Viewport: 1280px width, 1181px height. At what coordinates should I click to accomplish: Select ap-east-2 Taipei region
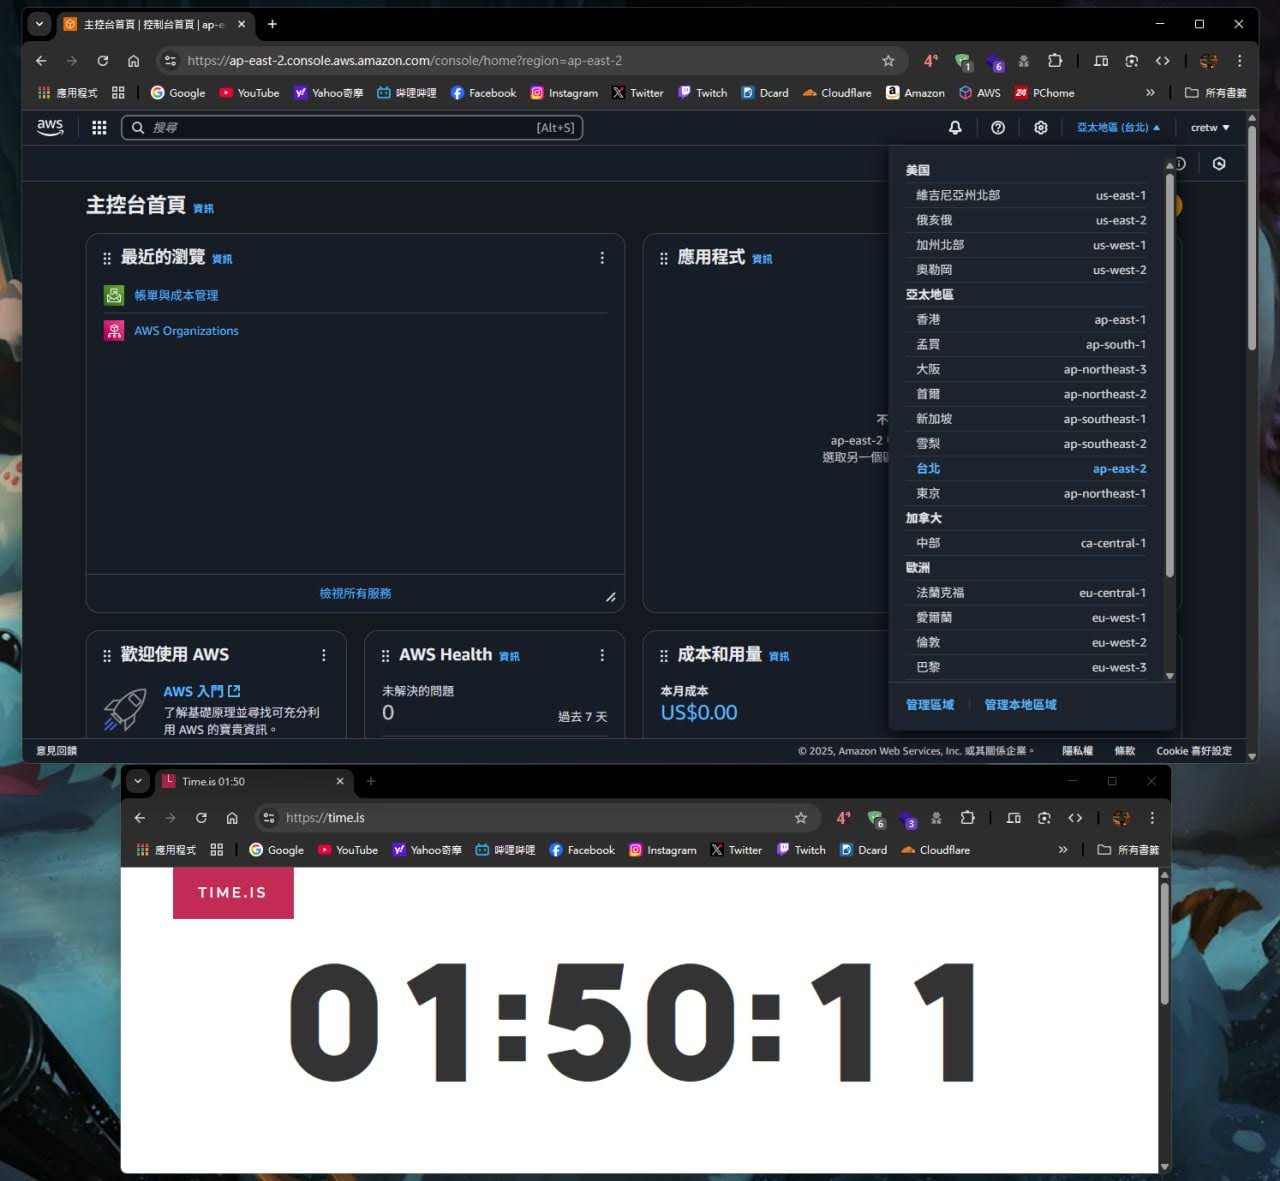(x=1031, y=468)
